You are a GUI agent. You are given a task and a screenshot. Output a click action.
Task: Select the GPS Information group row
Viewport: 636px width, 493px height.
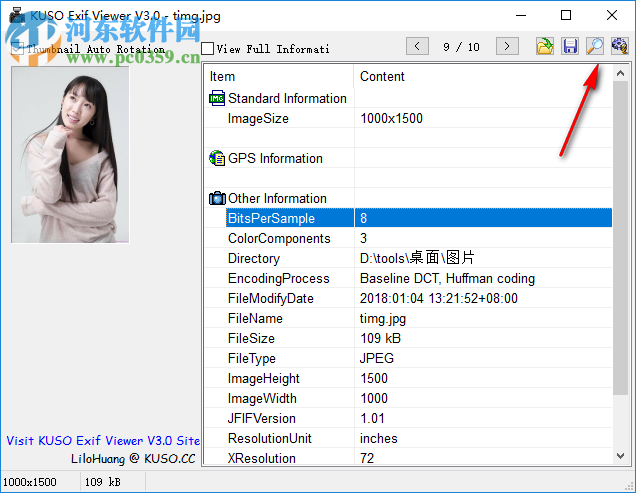[408, 158]
